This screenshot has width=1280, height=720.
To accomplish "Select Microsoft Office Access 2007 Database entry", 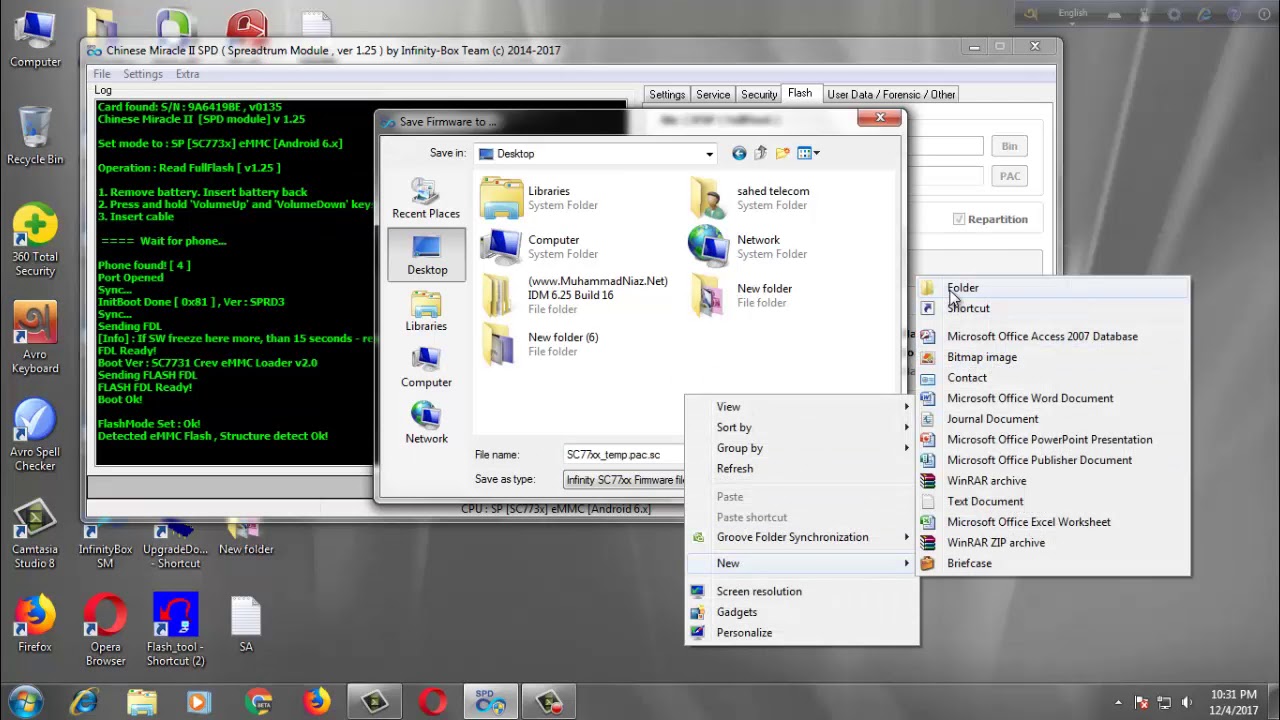I will [1054, 336].
